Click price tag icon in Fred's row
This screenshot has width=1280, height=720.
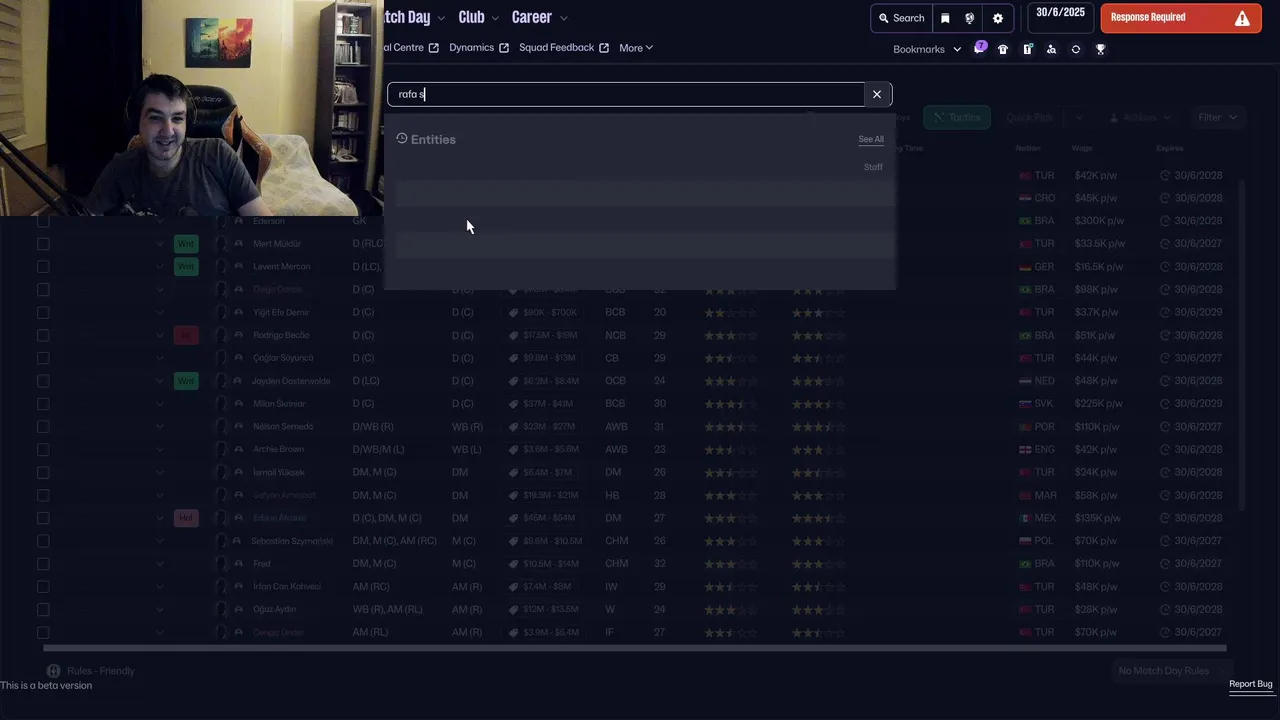(514, 564)
